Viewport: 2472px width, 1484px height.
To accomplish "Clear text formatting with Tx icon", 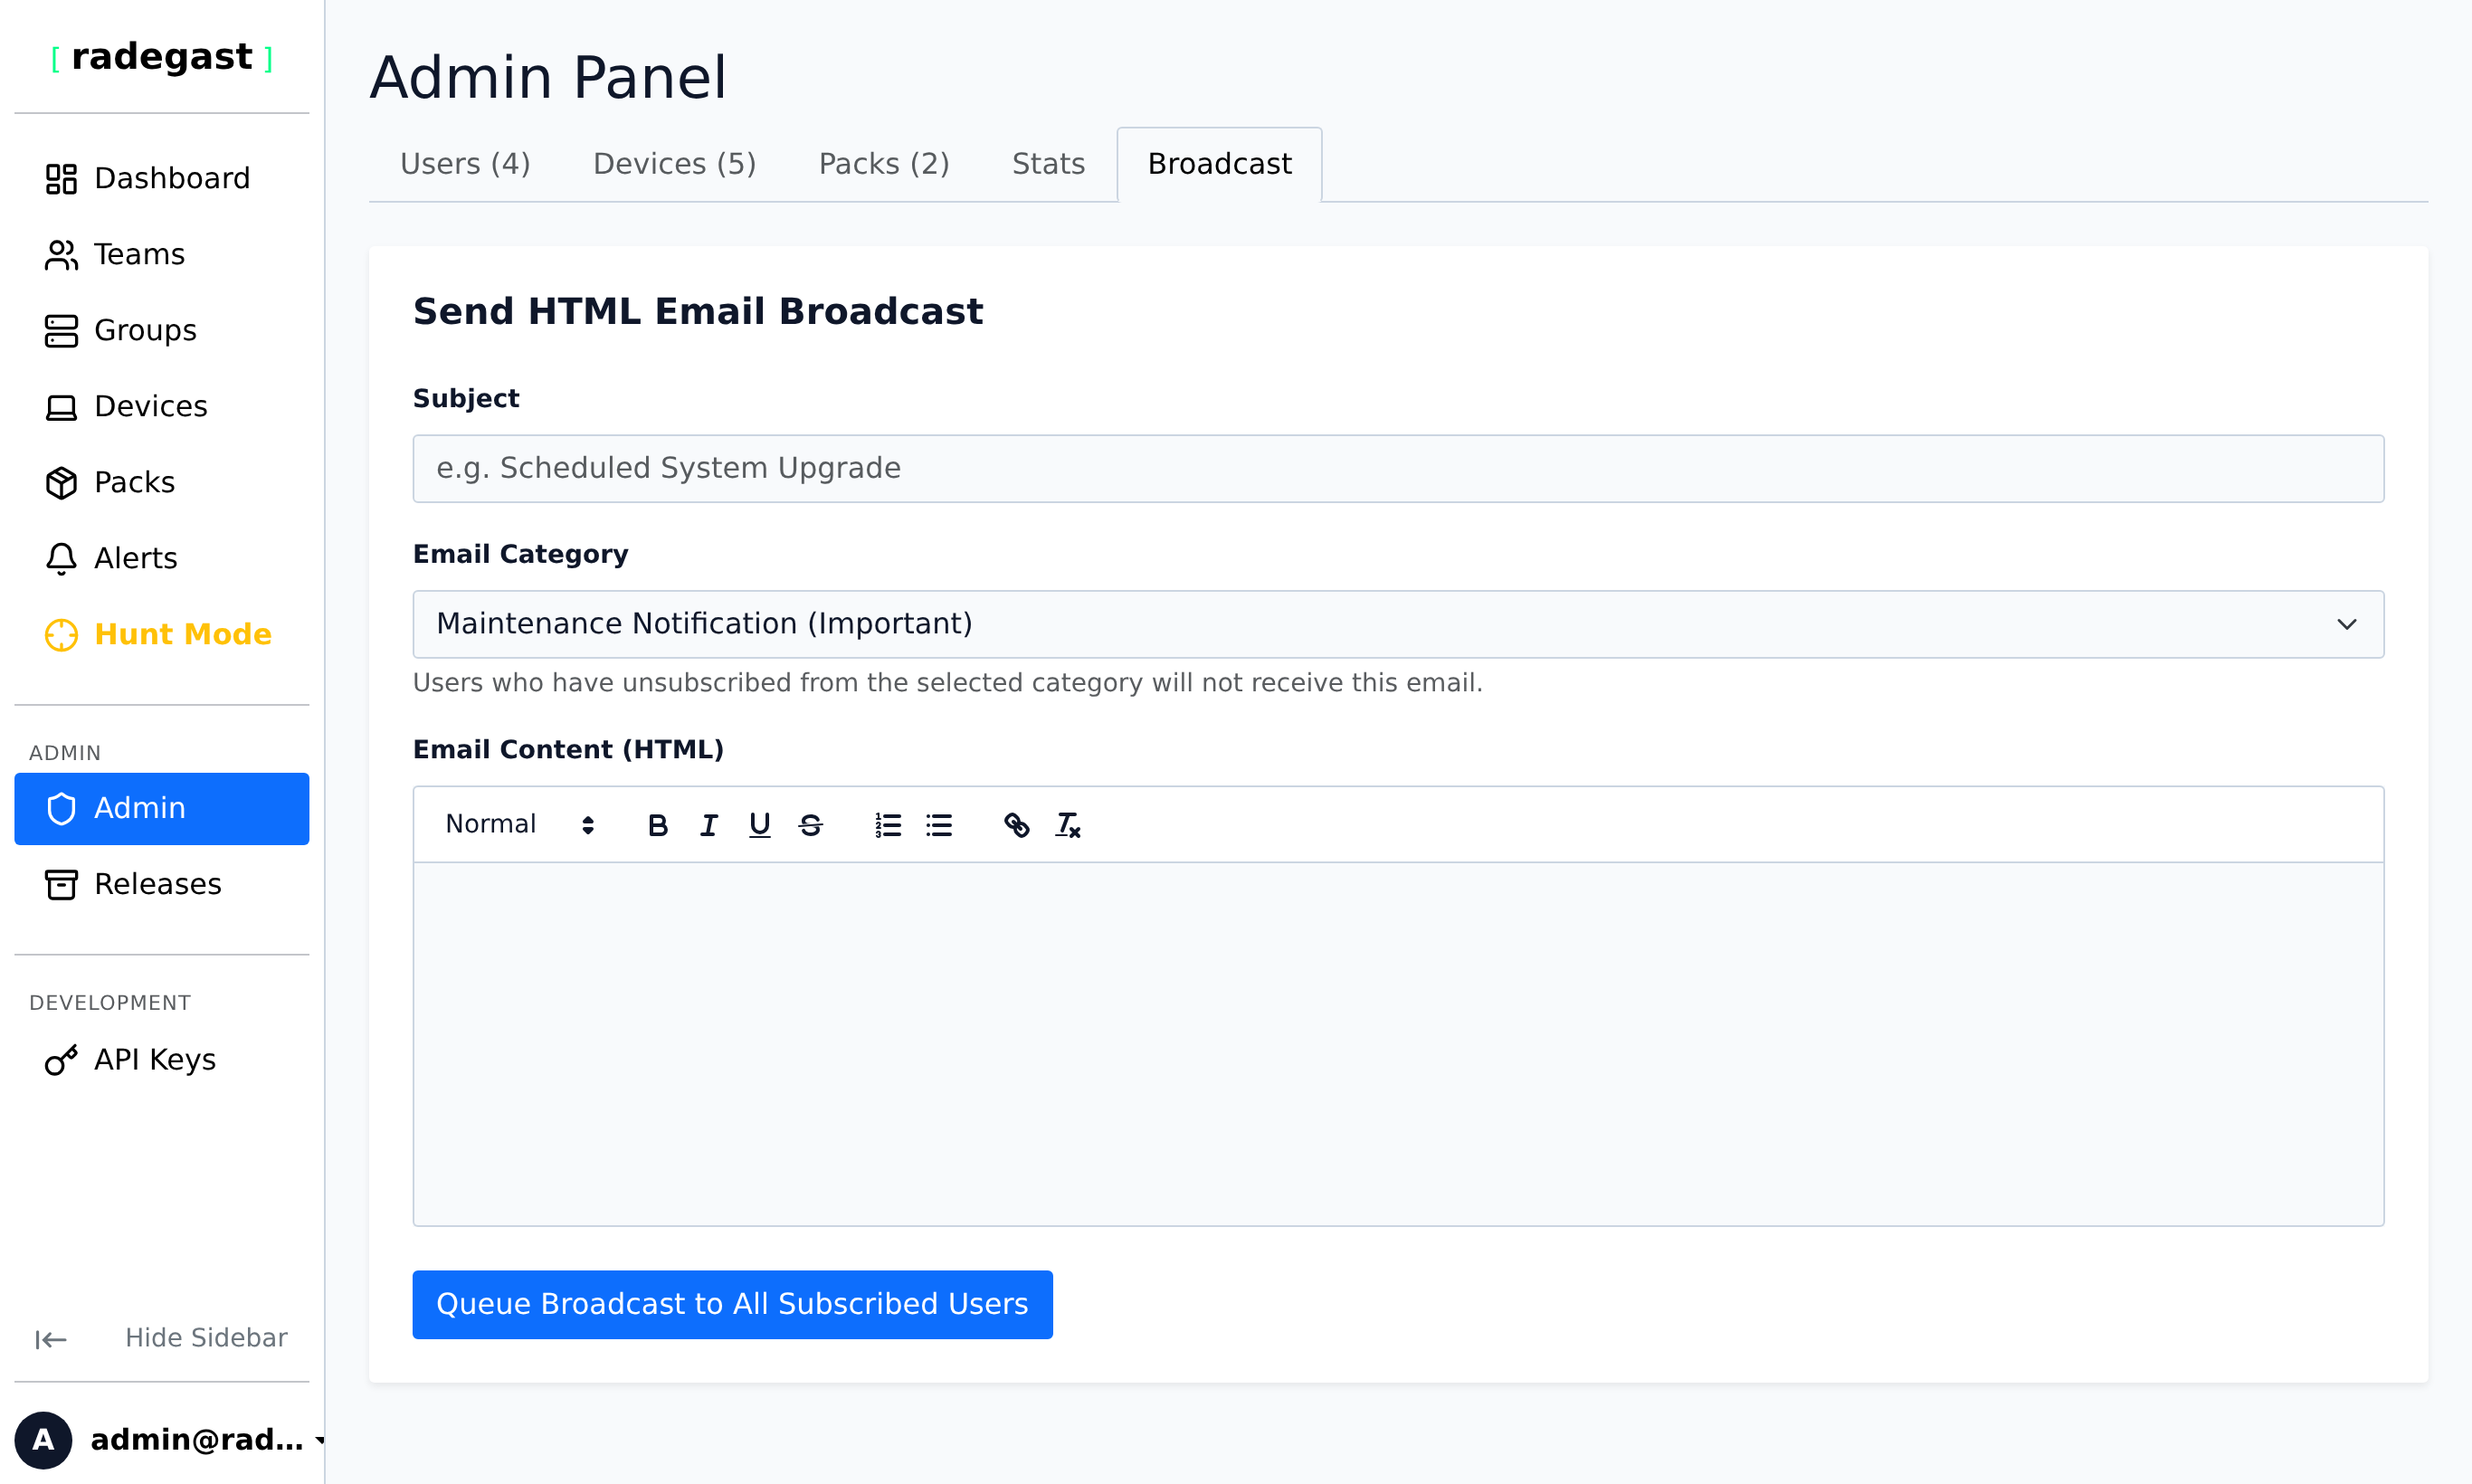I will [x=1068, y=825].
